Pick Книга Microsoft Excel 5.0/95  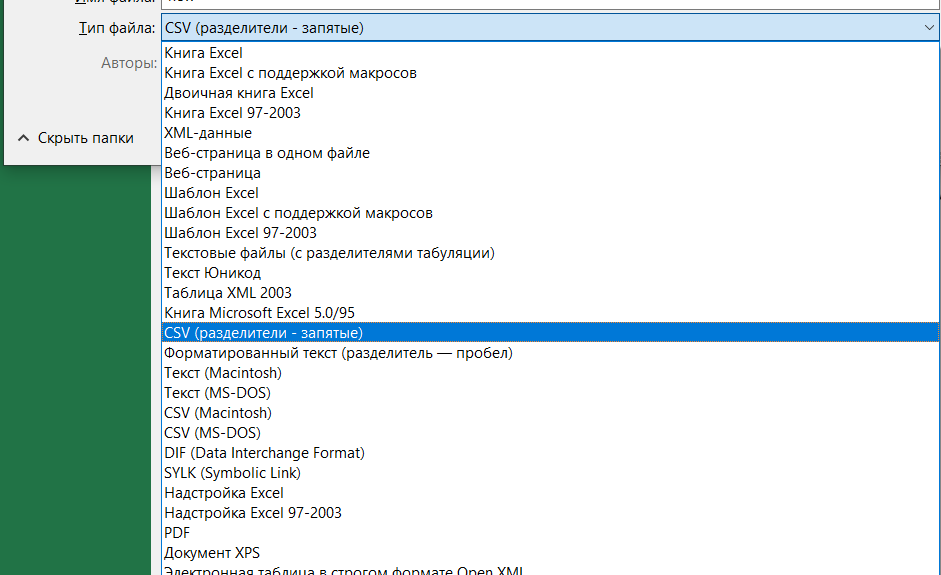pyautogui.click(x=550, y=313)
